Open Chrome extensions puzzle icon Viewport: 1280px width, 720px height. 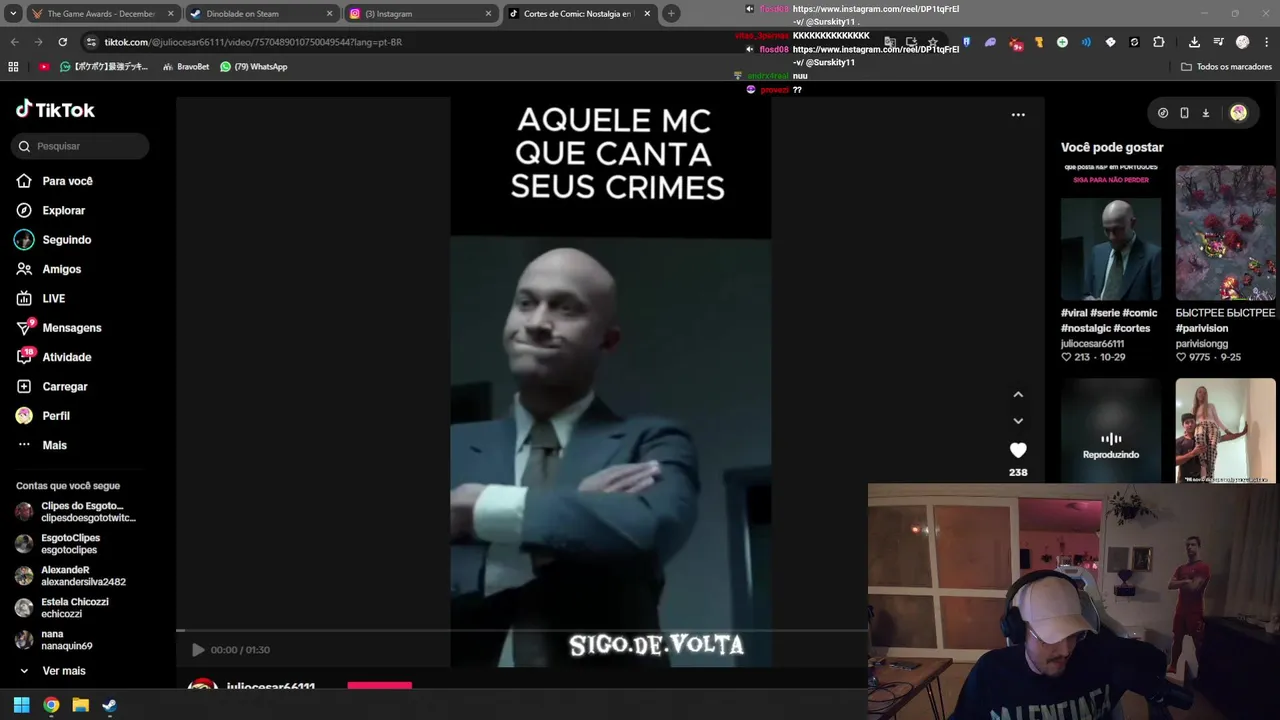1159,42
